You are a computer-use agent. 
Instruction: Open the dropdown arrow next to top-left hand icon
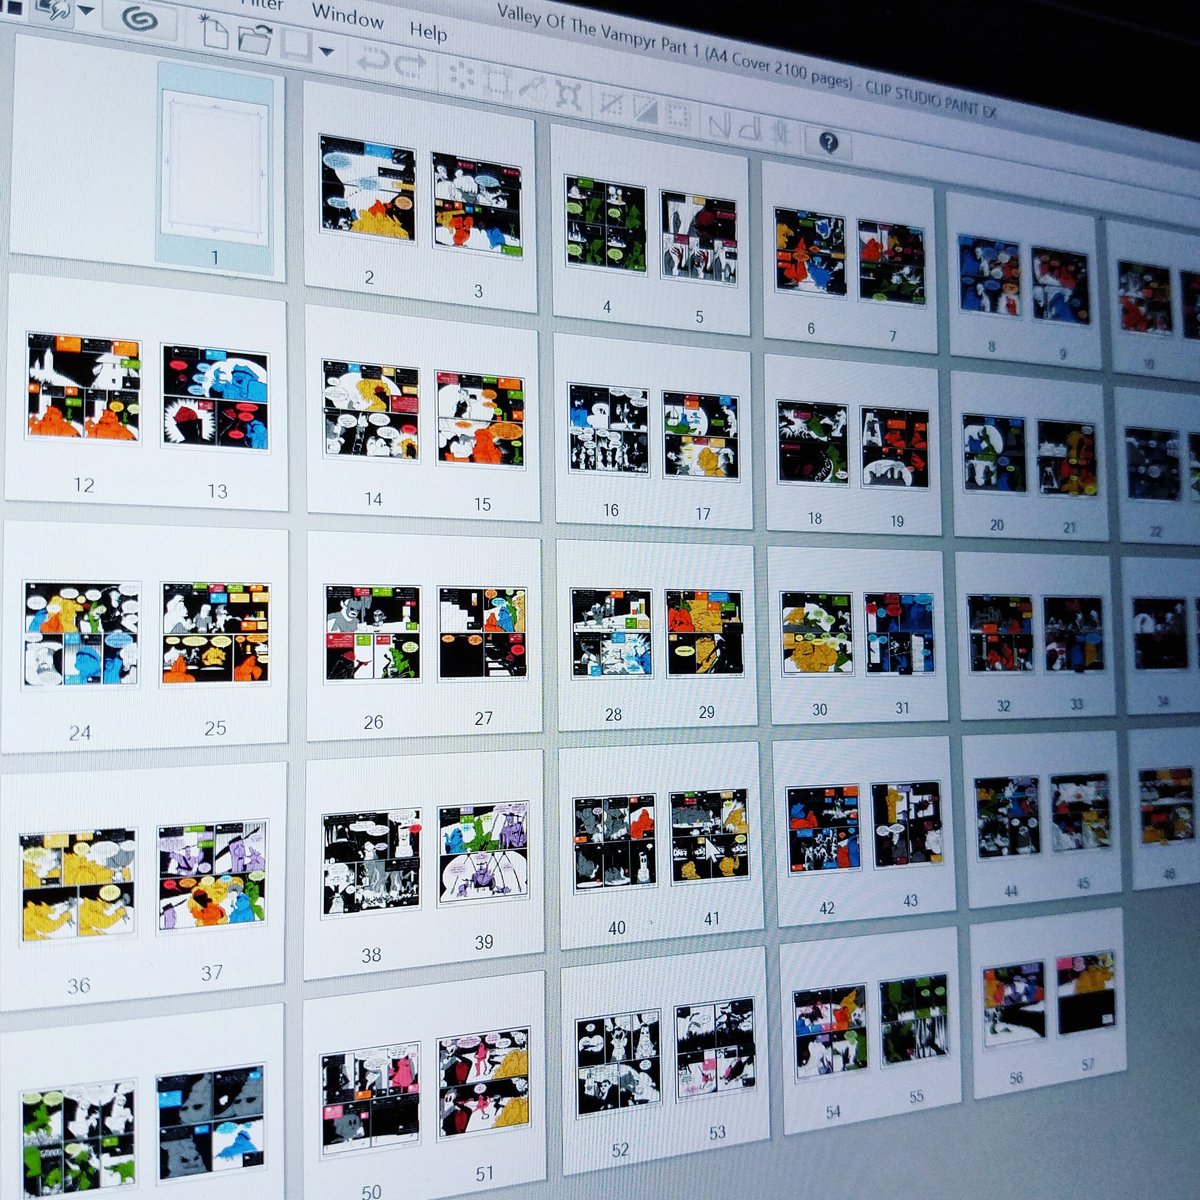pyautogui.click(x=86, y=10)
